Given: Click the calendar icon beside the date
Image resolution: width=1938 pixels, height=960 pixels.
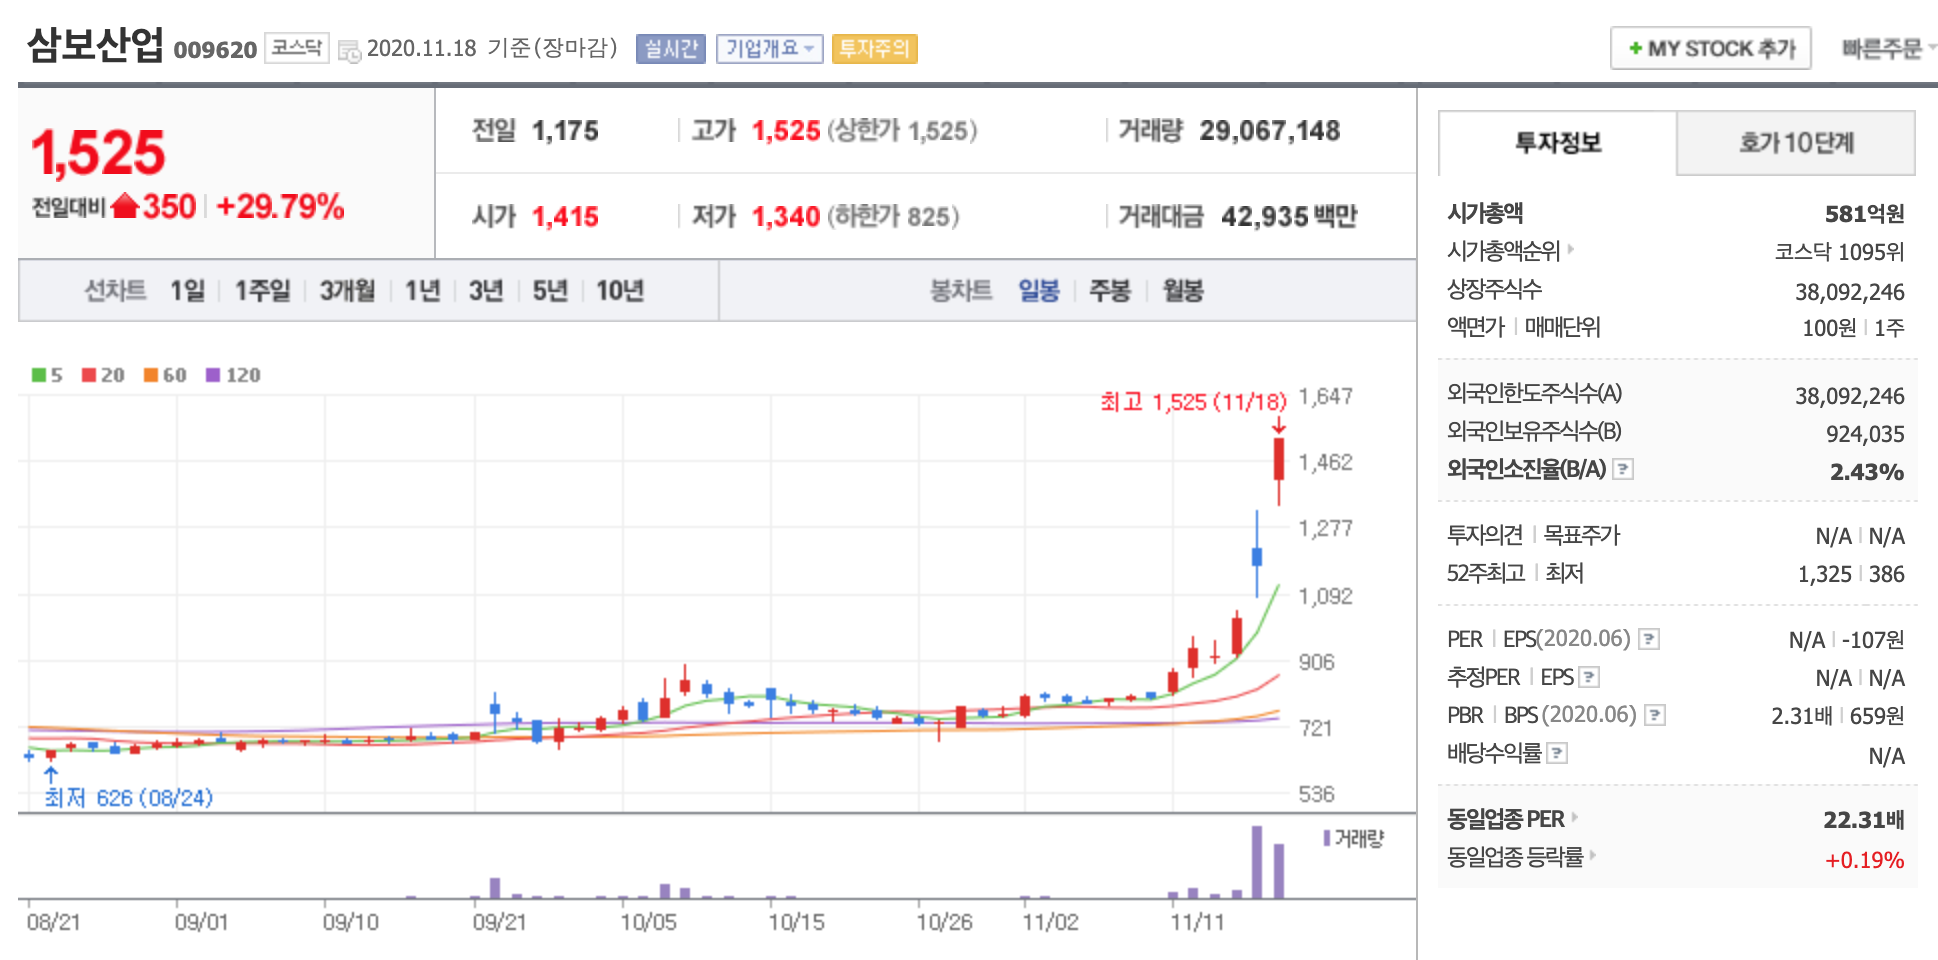Looking at the screenshot, I should pyautogui.click(x=350, y=50).
